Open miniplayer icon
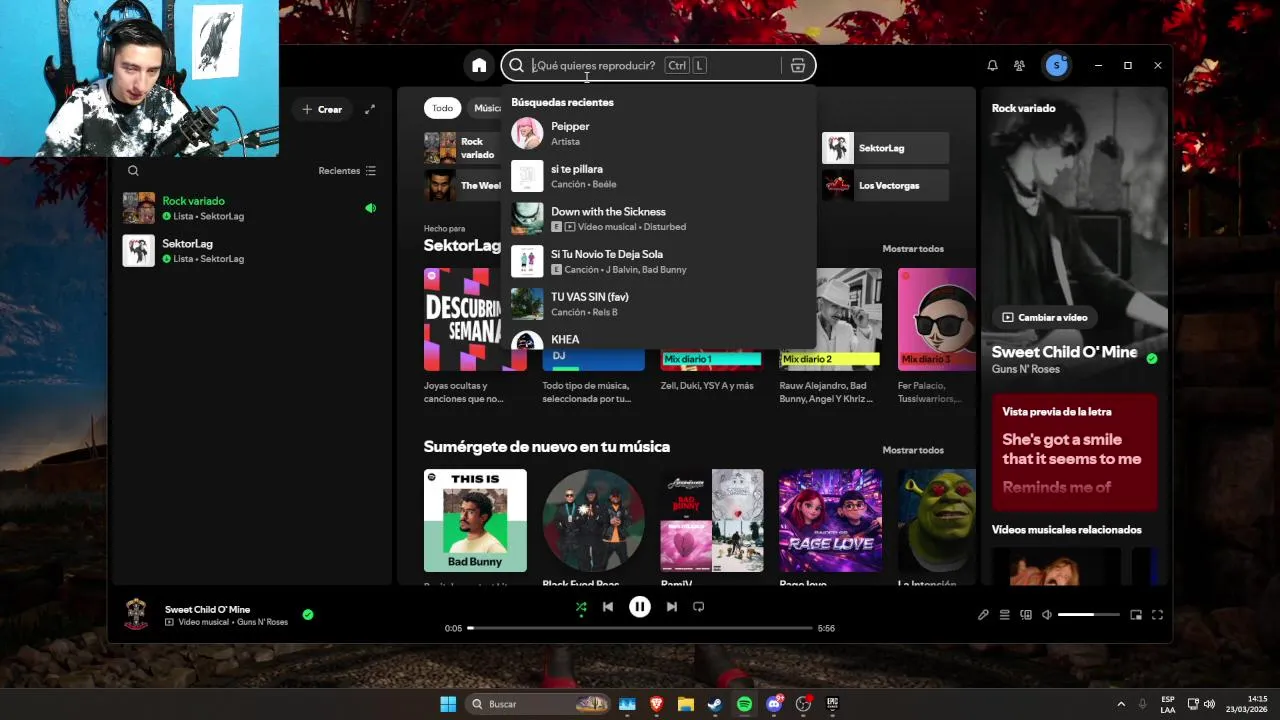Image resolution: width=1280 pixels, height=720 pixels. click(1136, 615)
